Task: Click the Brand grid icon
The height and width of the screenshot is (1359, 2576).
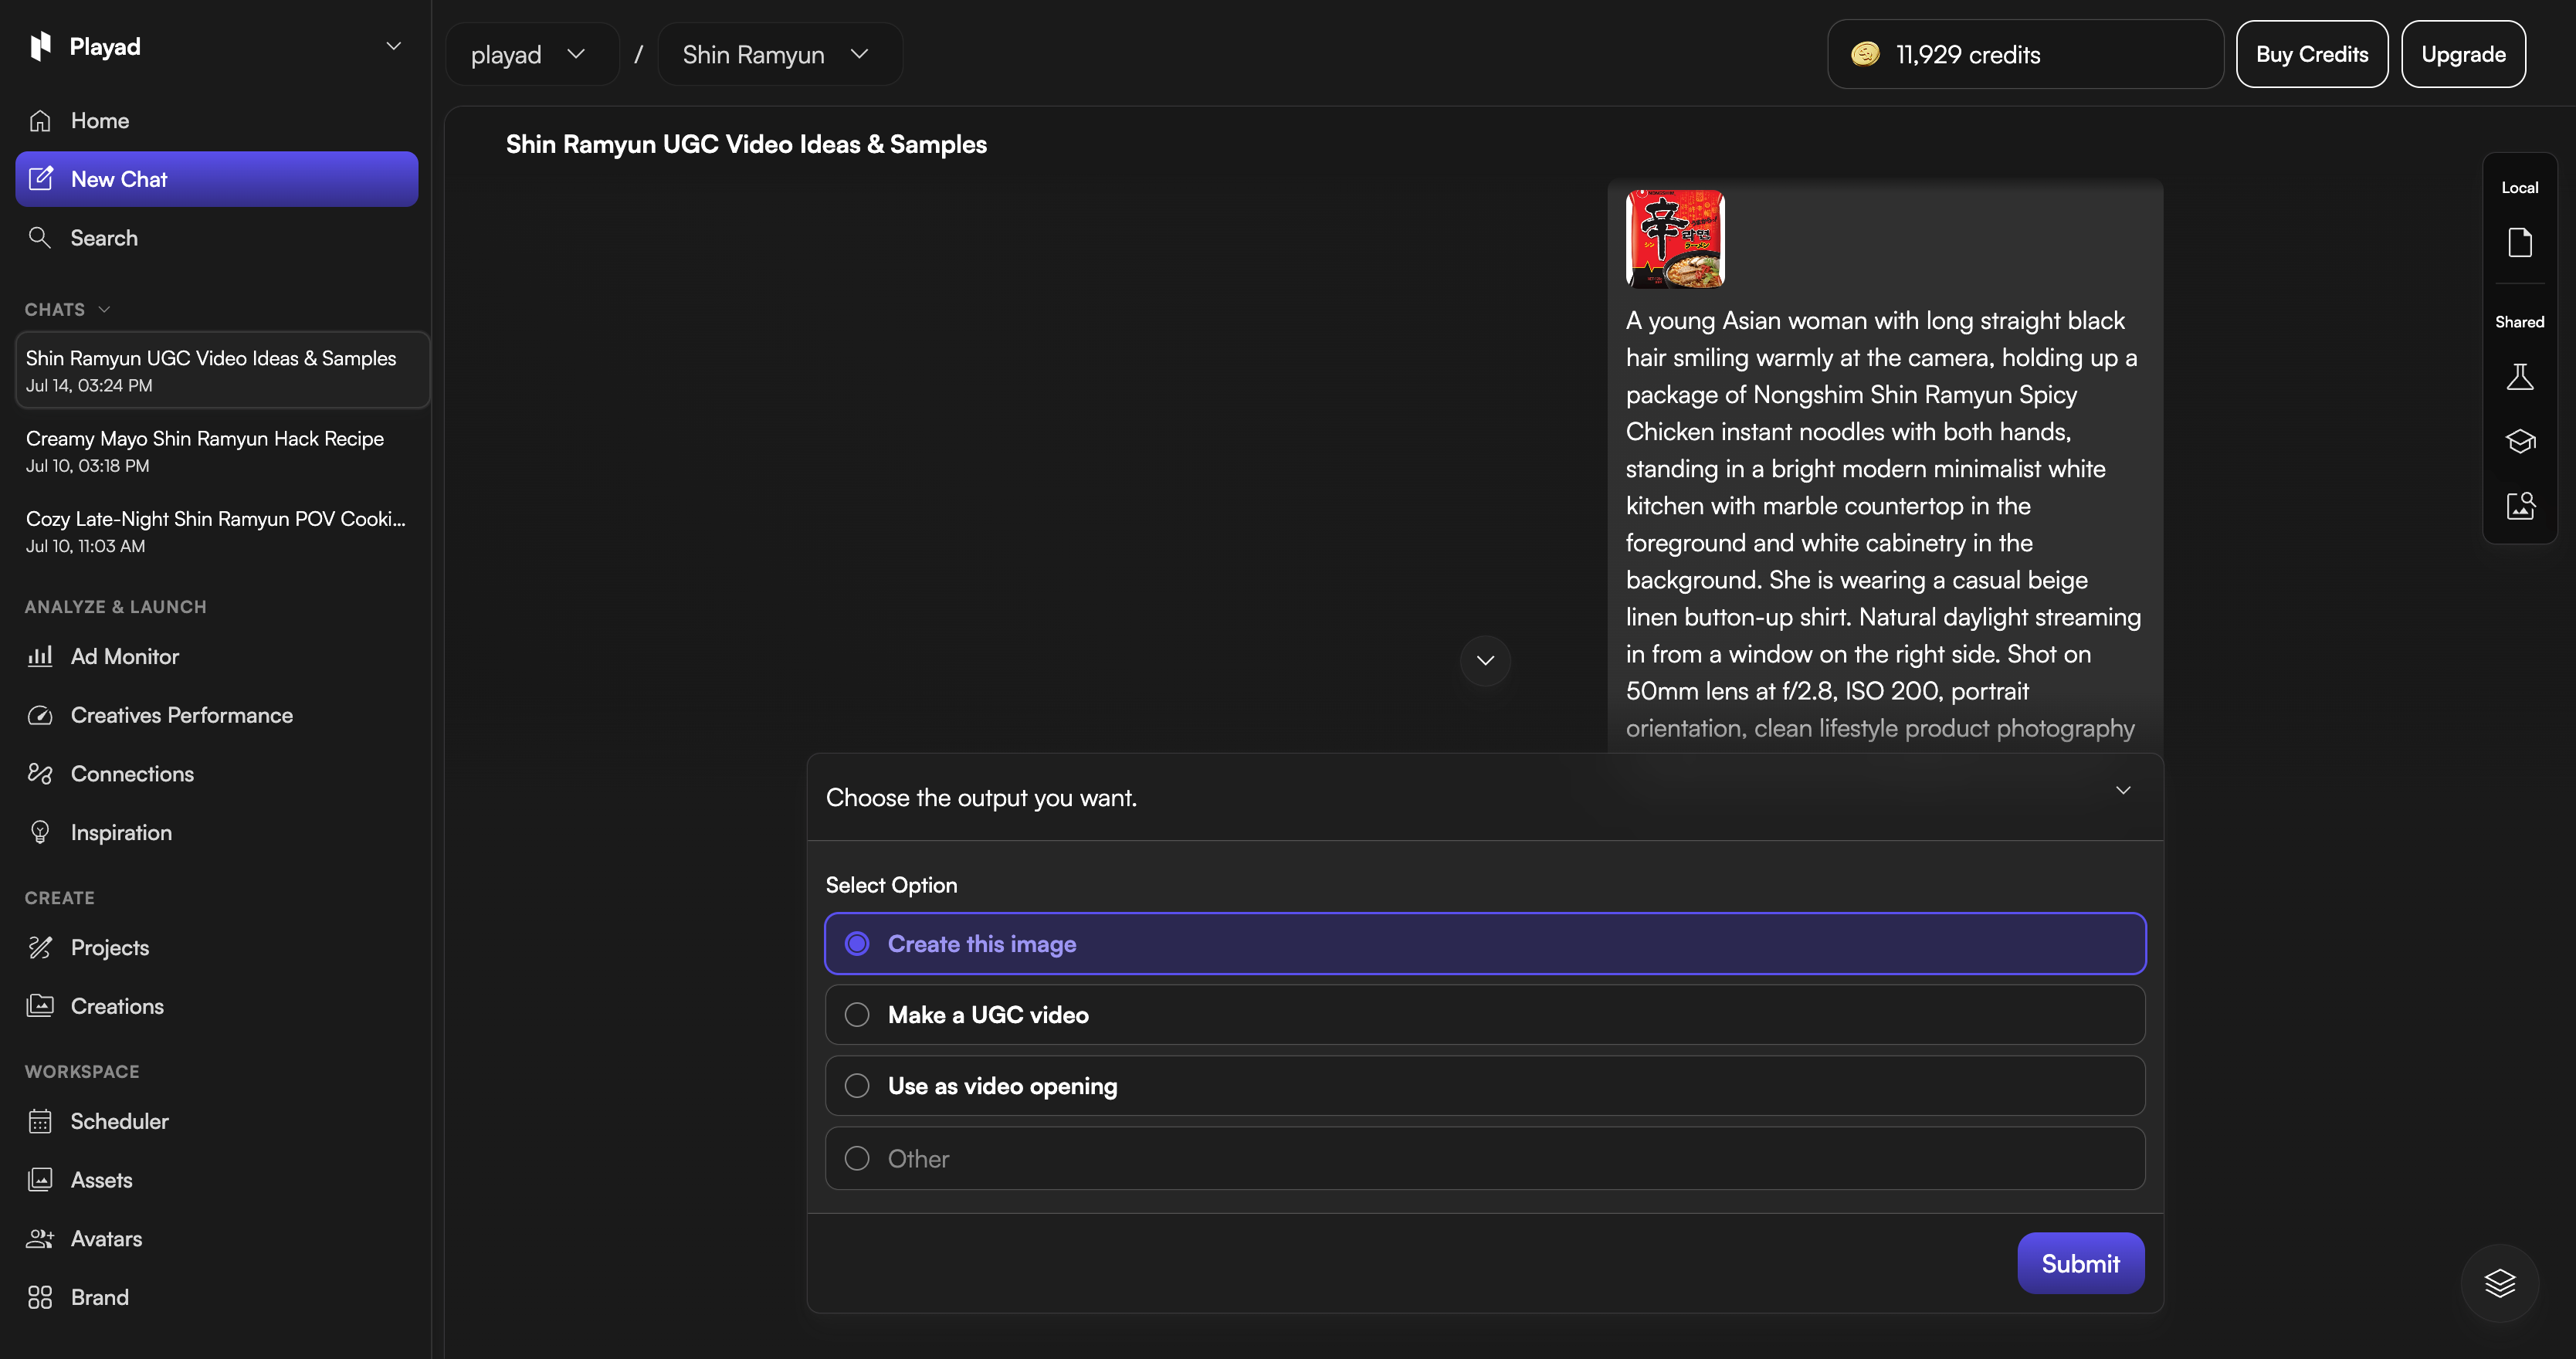Action: (40, 1298)
